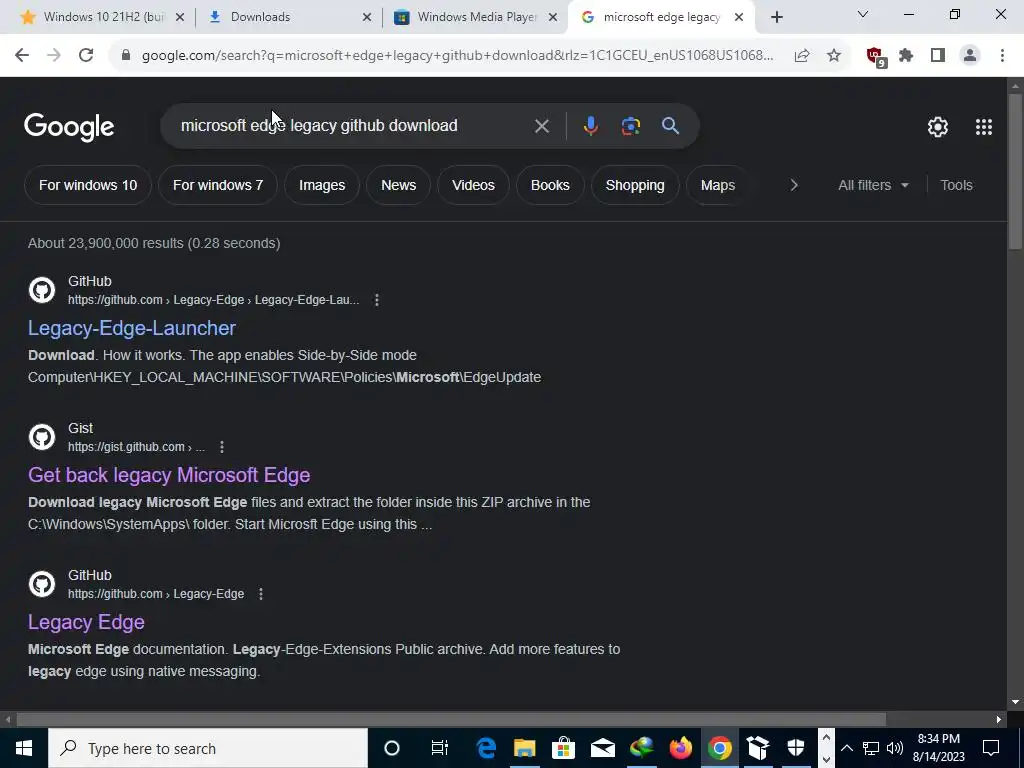Show hidden system tray icons
This screenshot has width=1024, height=768.
(x=846, y=748)
